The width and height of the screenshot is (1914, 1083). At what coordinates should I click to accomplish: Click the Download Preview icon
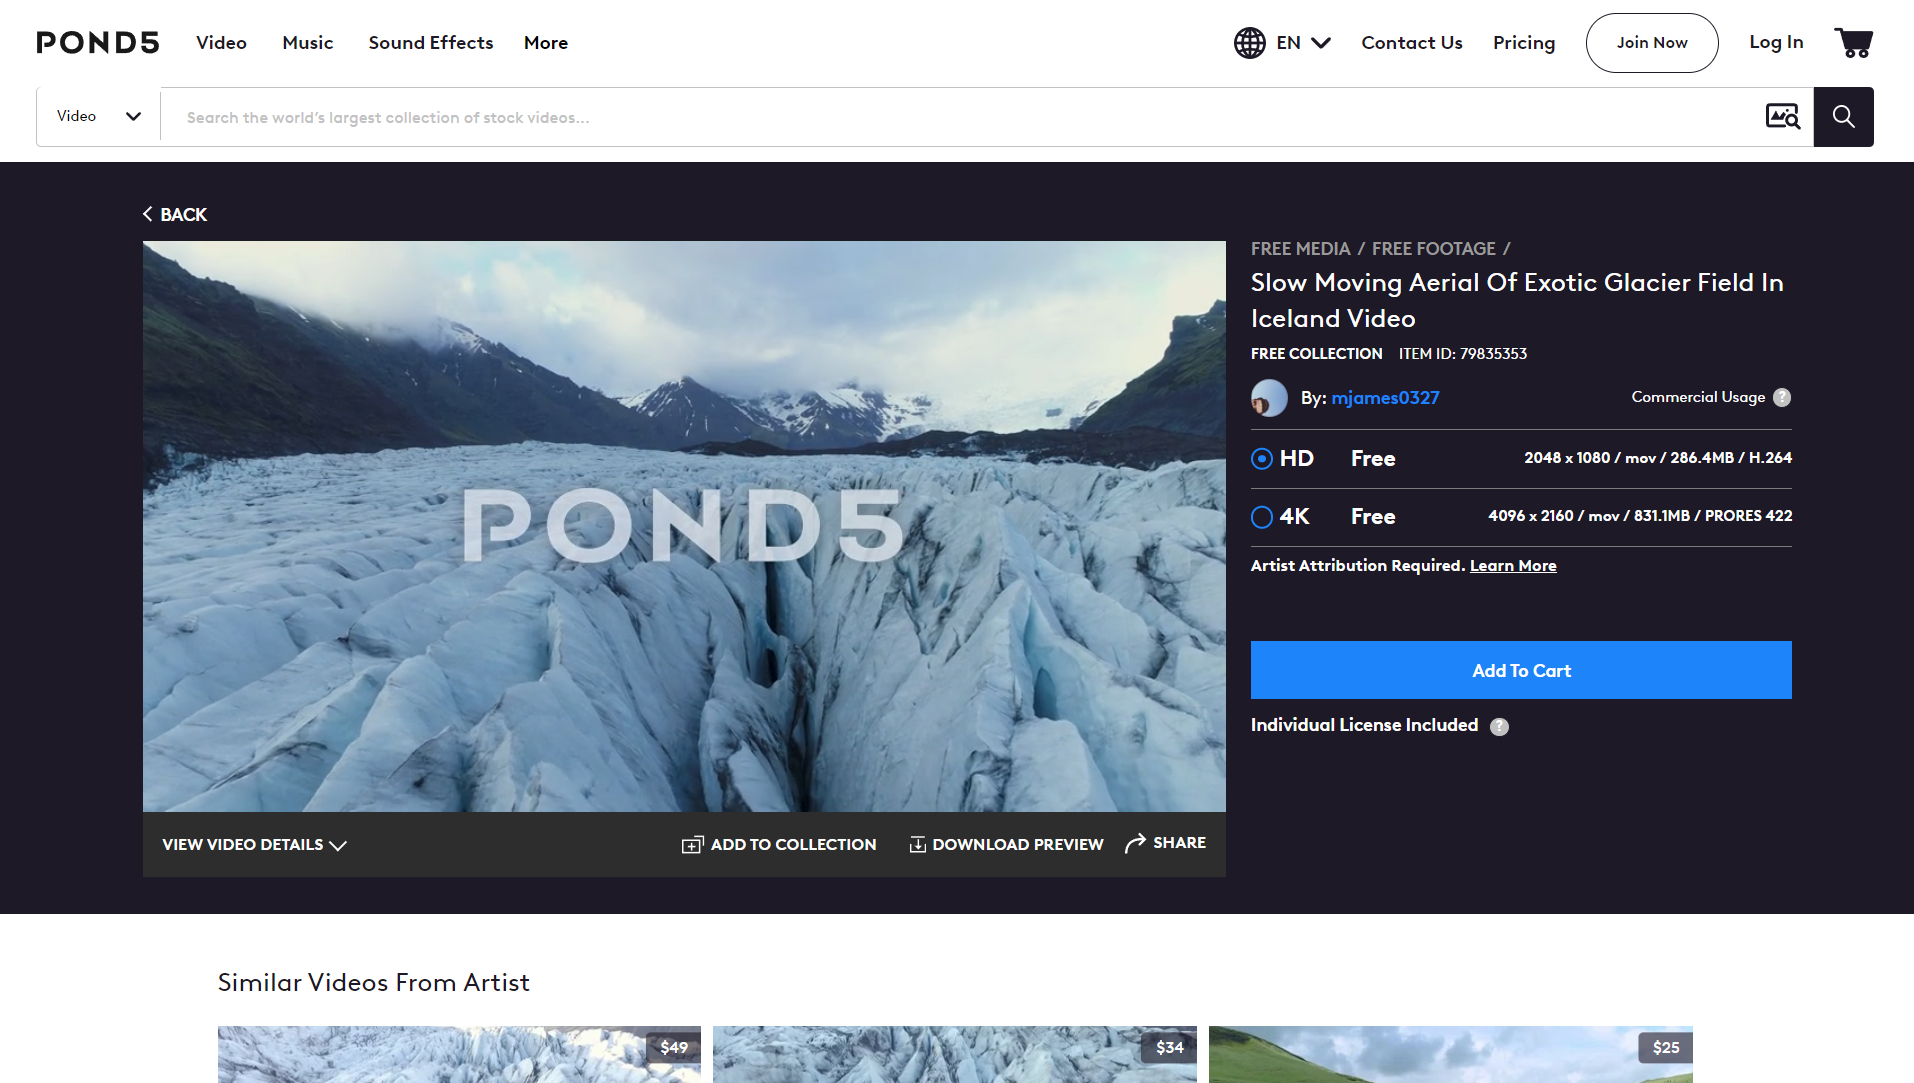pos(917,845)
